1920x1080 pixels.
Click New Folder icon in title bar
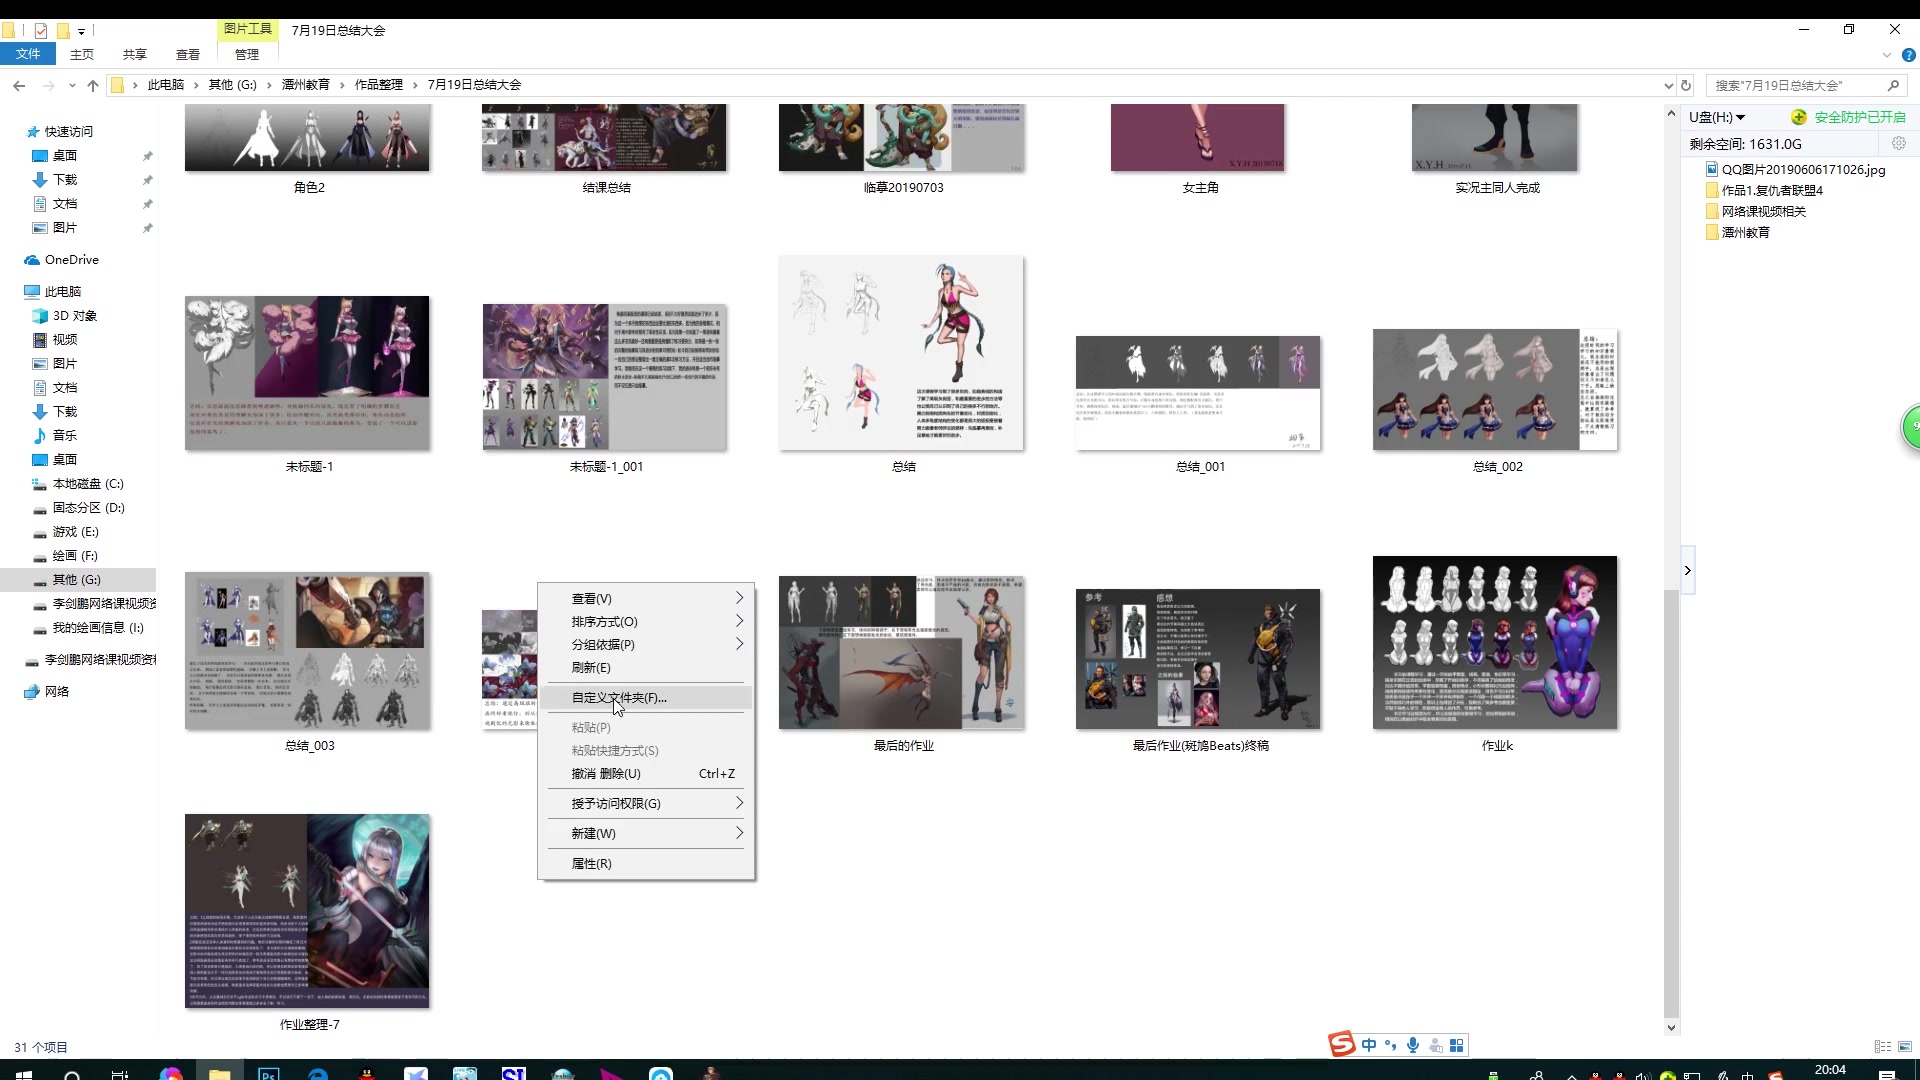(x=63, y=31)
